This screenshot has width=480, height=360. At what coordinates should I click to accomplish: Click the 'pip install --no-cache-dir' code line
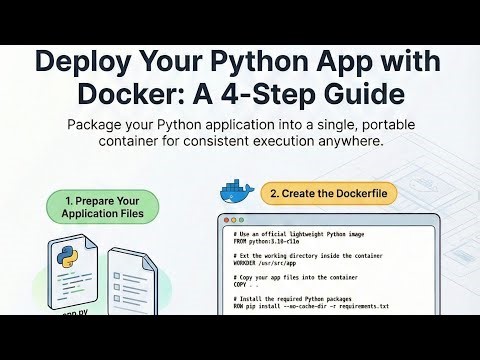[311, 306]
